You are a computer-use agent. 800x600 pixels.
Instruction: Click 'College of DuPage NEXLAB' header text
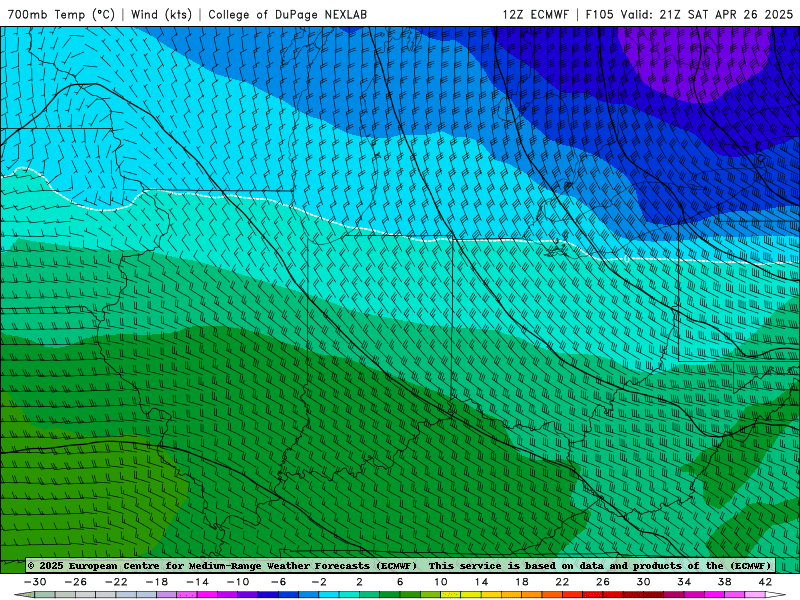(287, 14)
